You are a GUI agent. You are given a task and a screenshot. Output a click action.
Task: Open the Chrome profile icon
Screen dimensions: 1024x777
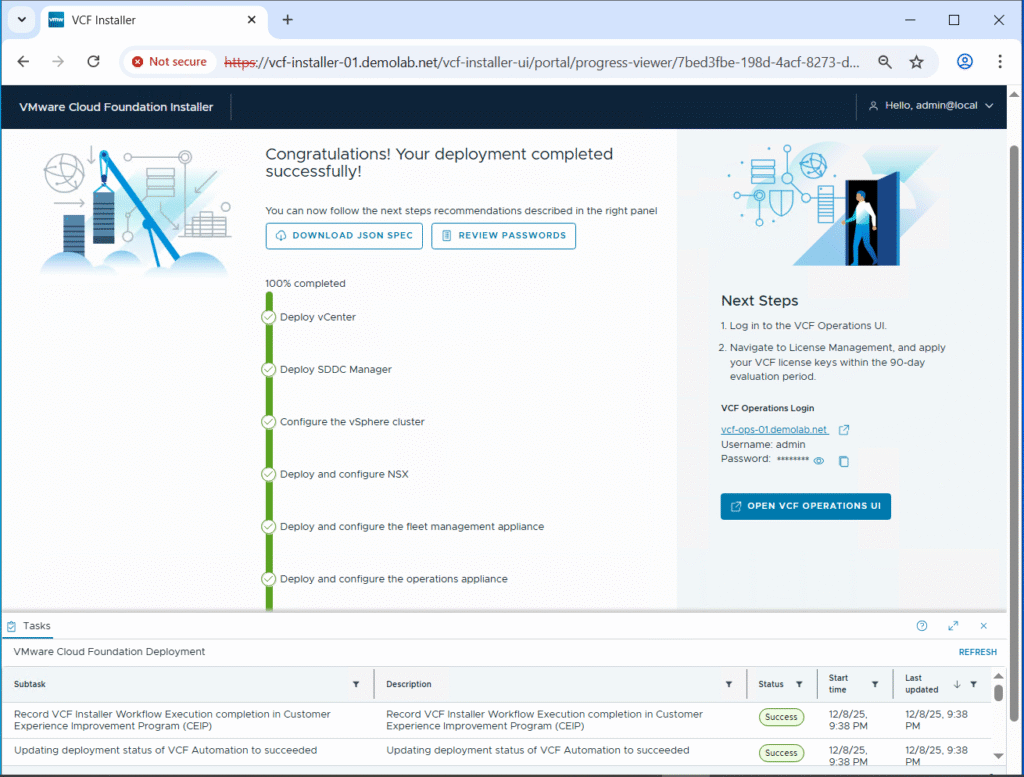coord(964,62)
